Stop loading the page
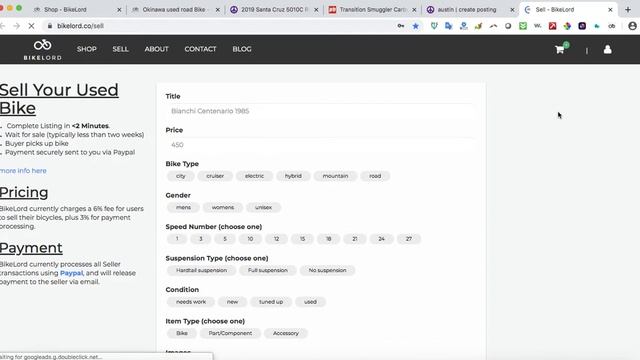 pos(31,26)
